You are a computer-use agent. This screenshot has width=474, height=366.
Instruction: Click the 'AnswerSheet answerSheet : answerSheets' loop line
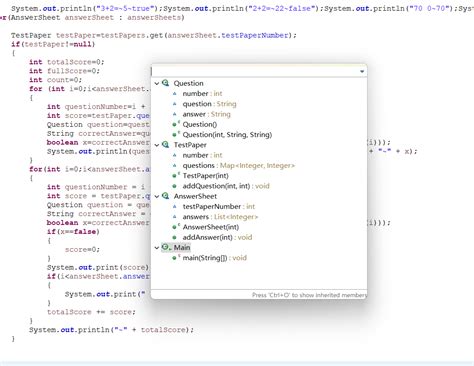pos(93,17)
